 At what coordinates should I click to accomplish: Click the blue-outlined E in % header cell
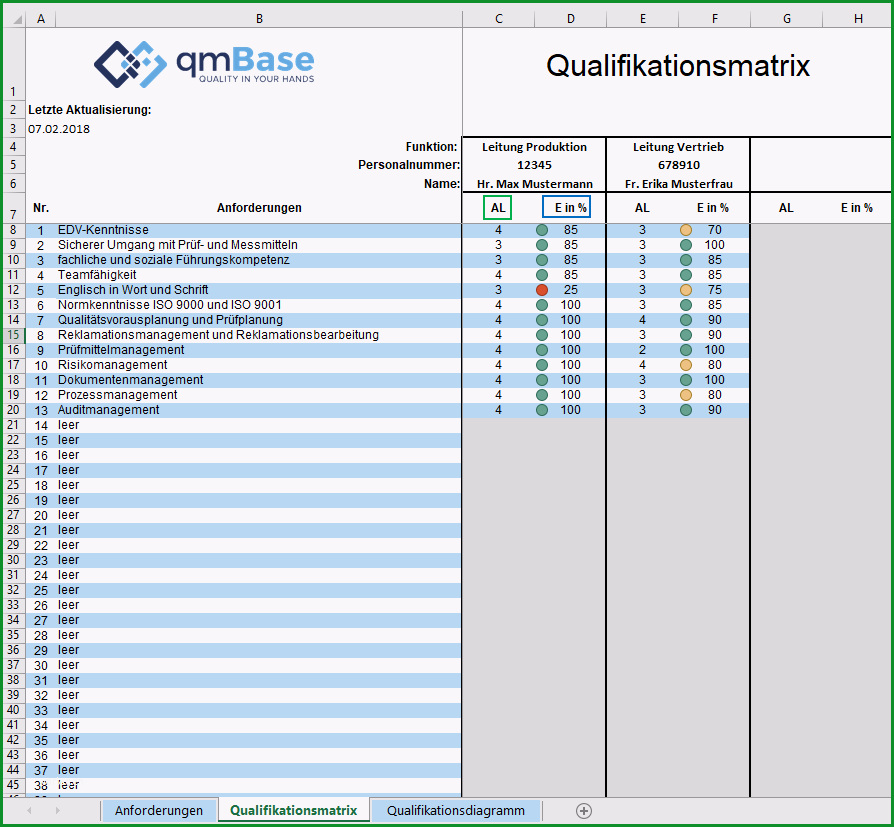(x=566, y=208)
